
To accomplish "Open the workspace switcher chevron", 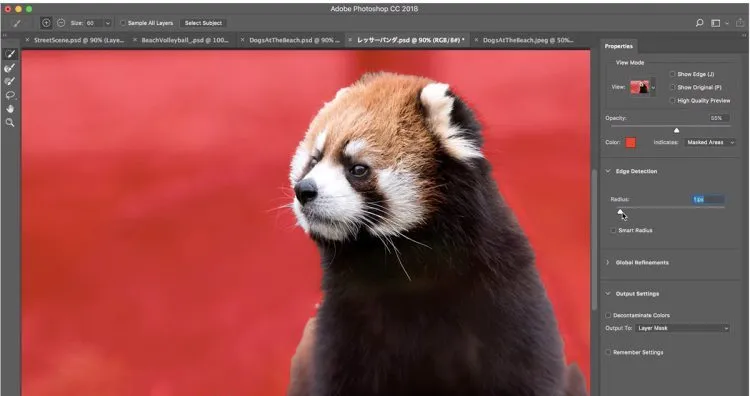I will 727,23.
